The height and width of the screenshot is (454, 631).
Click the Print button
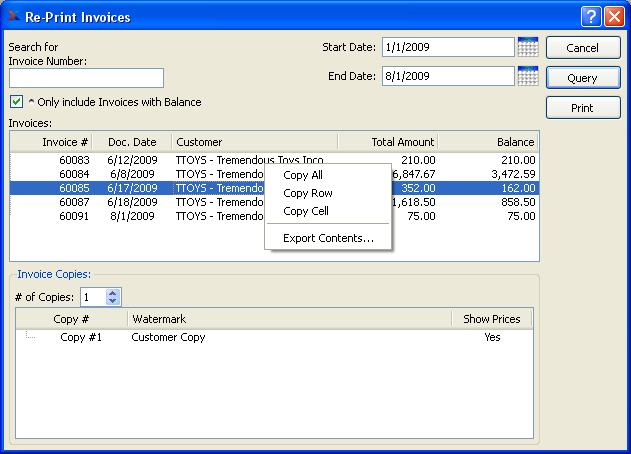582,108
